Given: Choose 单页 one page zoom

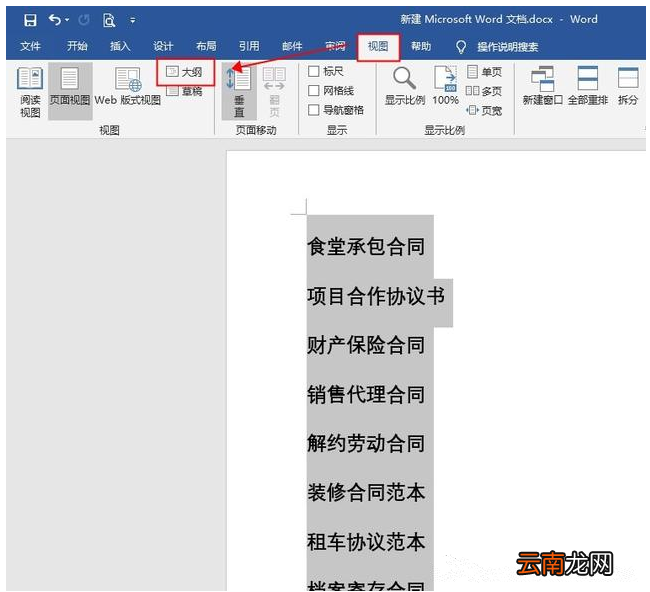Looking at the screenshot, I should coord(484,72).
